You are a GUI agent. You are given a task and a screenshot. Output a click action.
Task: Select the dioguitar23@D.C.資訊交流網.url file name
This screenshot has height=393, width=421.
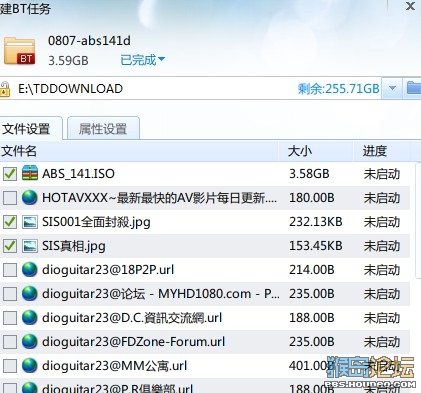click(x=132, y=318)
